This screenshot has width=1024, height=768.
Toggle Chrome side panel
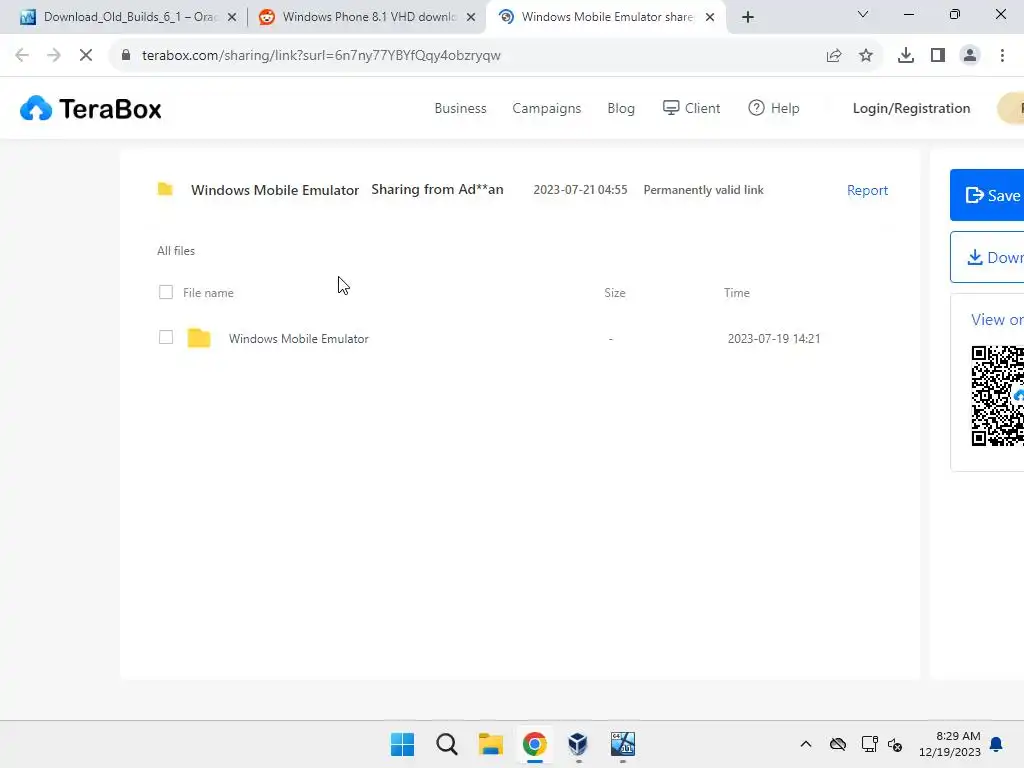click(938, 56)
